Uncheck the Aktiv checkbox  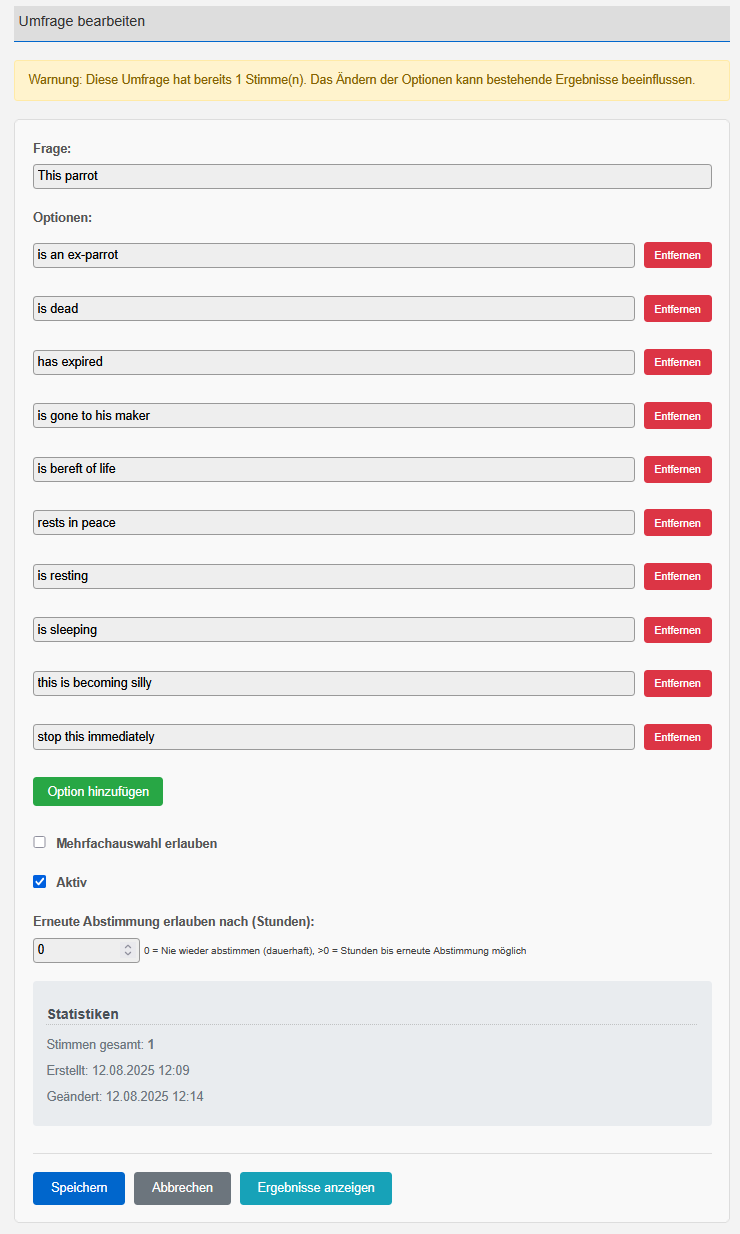(x=40, y=882)
